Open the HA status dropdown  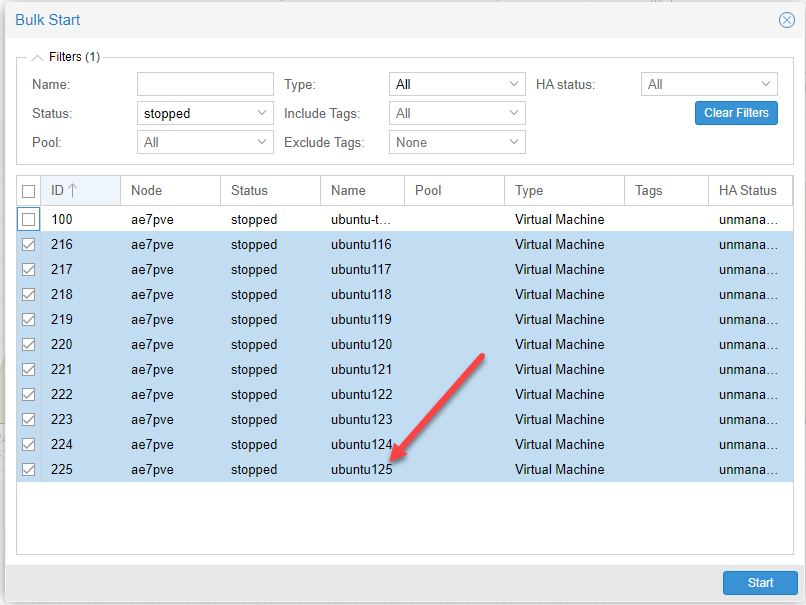click(x=709, y=84)
